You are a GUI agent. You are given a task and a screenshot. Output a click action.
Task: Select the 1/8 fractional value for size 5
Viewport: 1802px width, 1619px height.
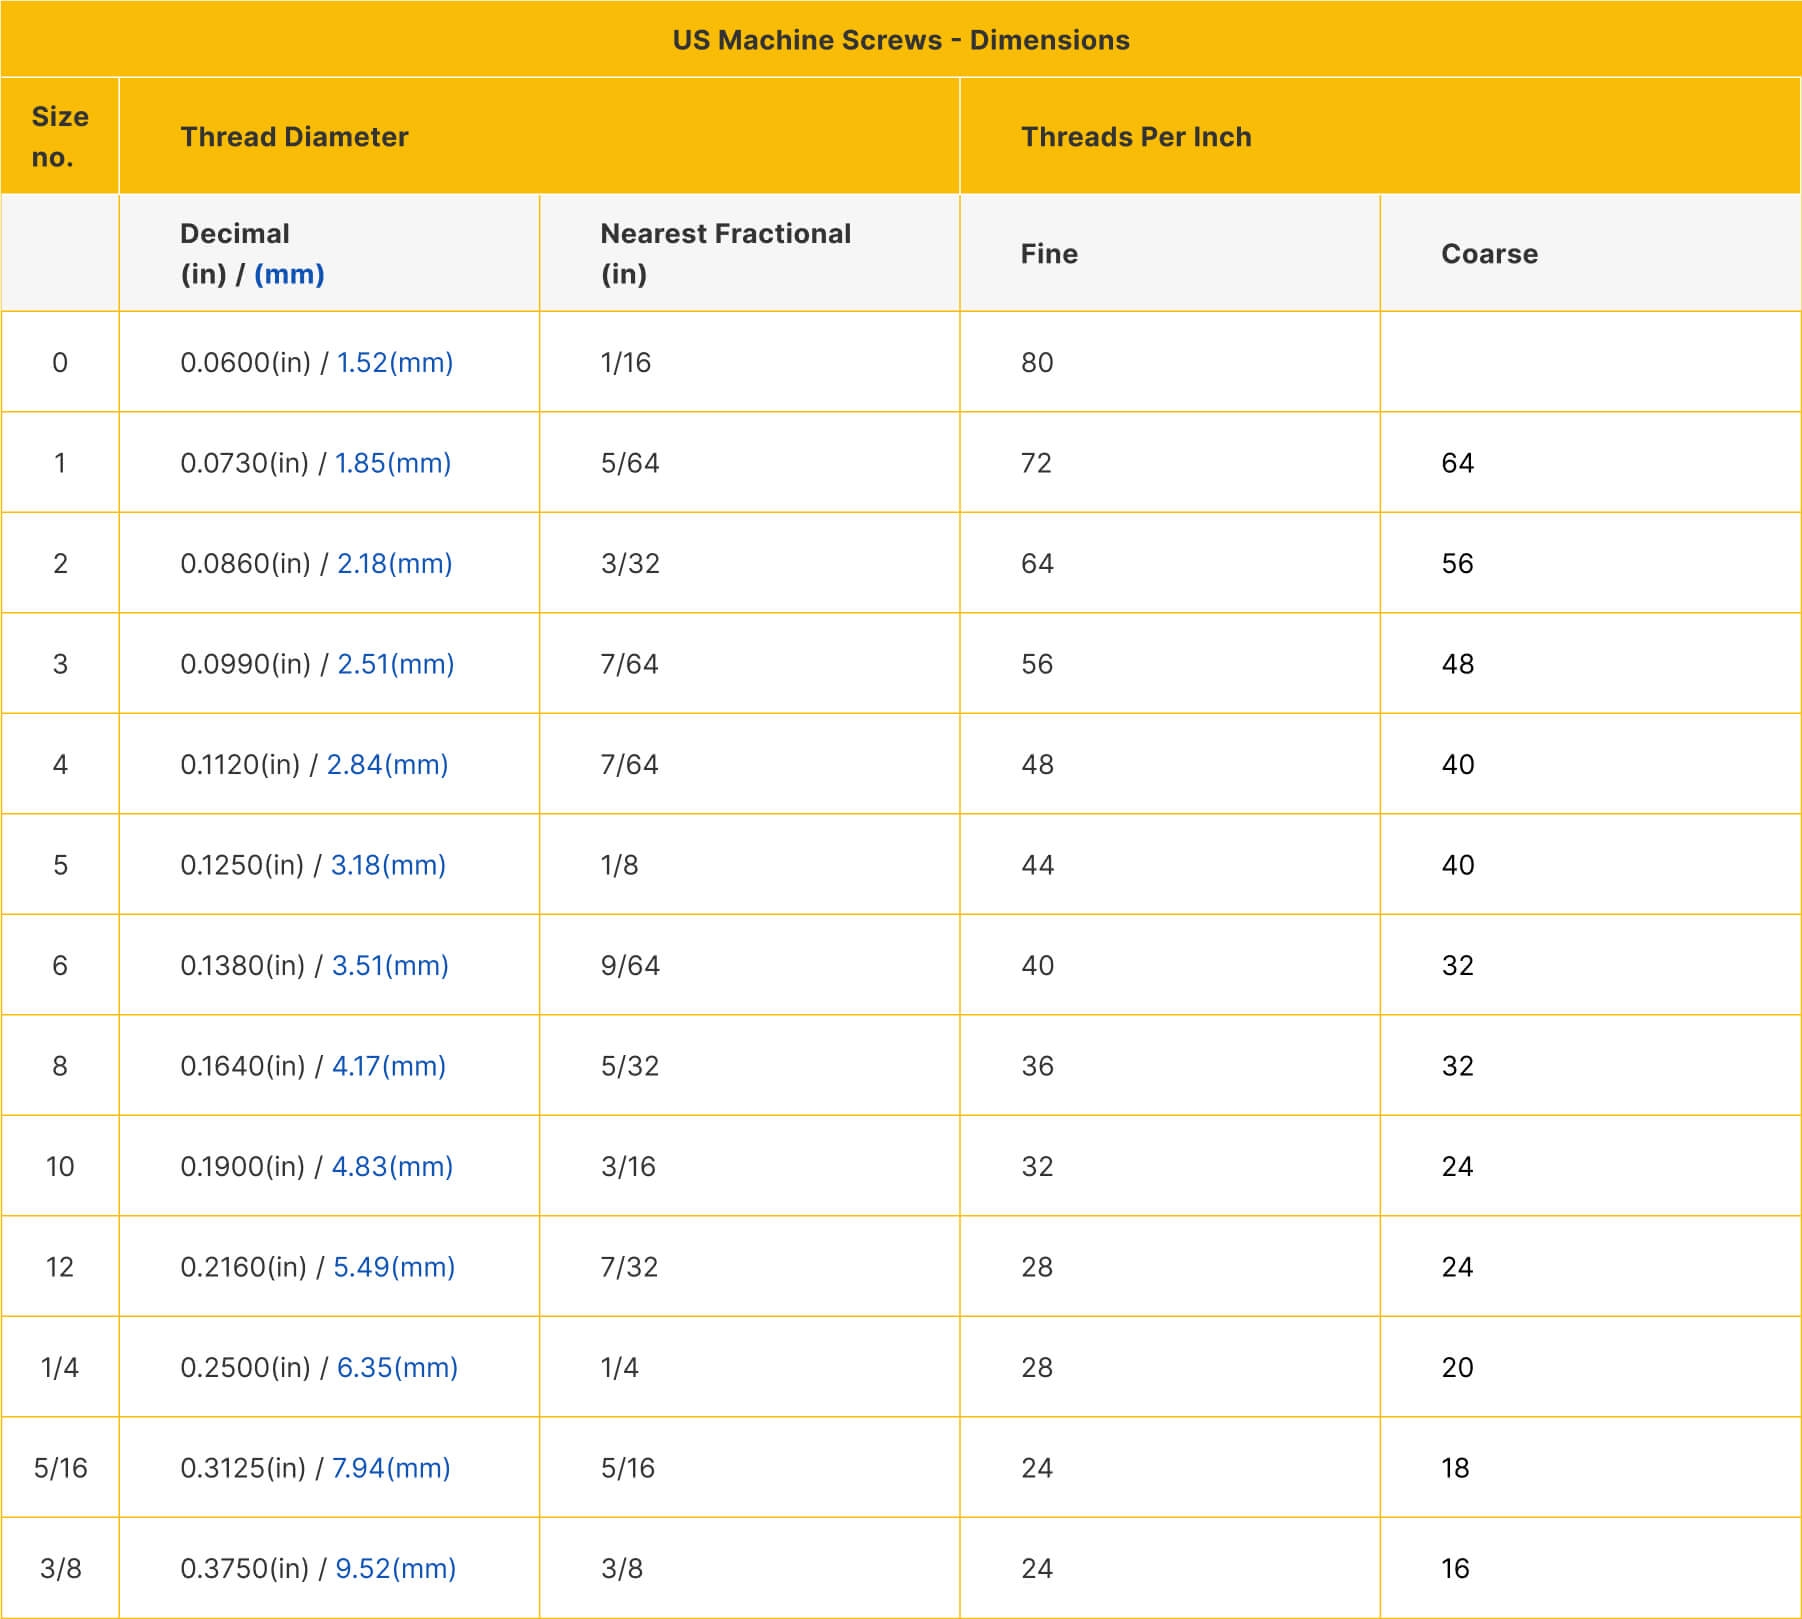pyautogui.click(x=615, y=864)
